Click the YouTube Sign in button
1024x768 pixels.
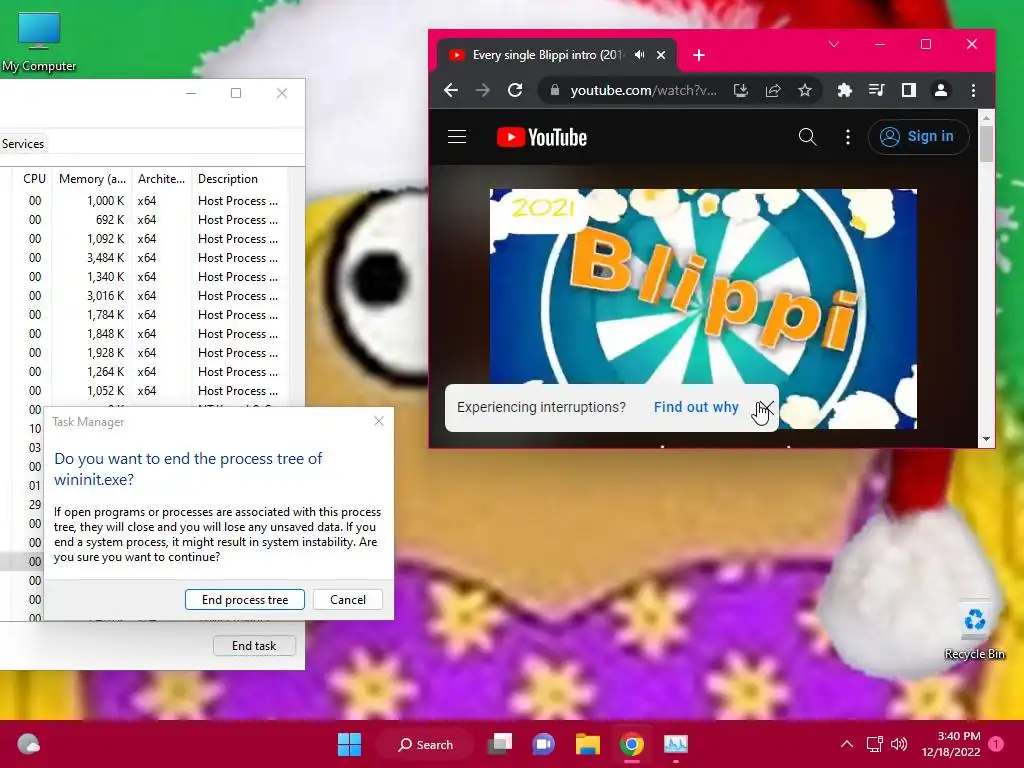[x=918, y=136]
